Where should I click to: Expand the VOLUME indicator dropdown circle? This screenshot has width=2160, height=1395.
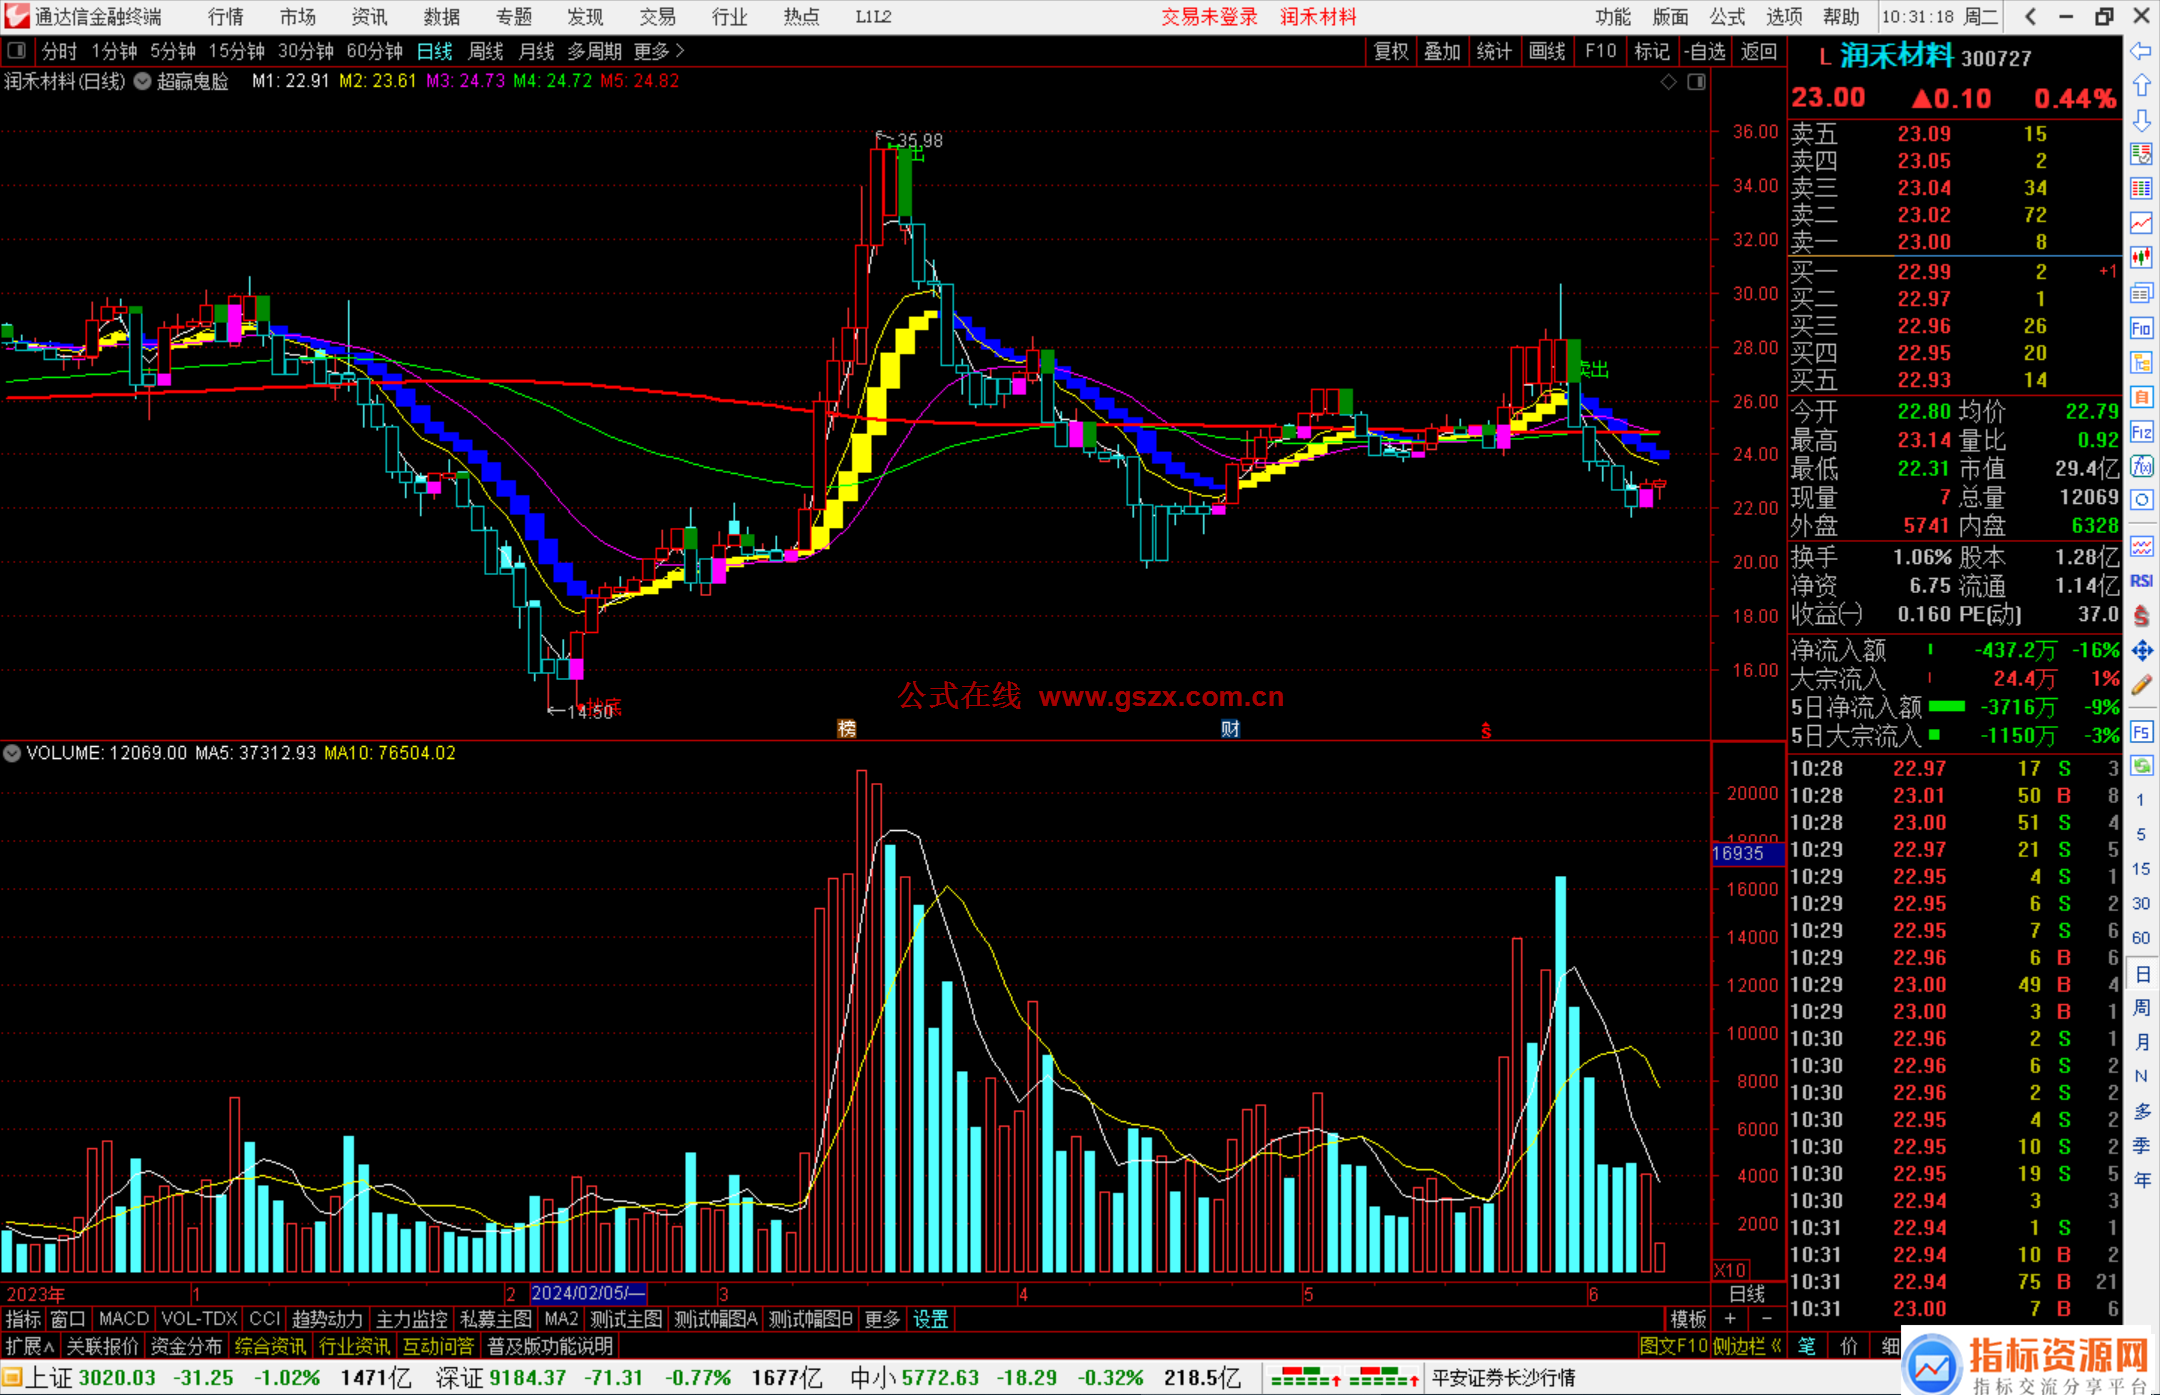pyautogui.click(x=12, y=753)
